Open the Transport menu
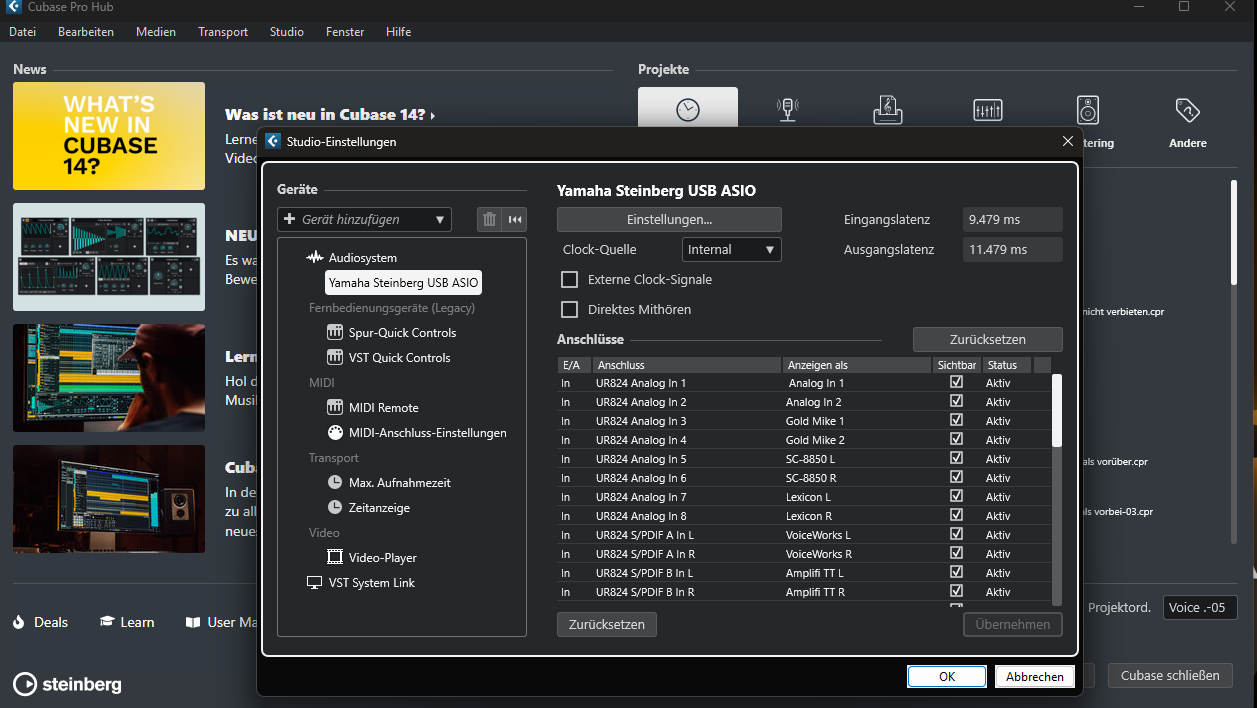The height and width of the screenshot is (708, 1257). [x=223, y=32]
